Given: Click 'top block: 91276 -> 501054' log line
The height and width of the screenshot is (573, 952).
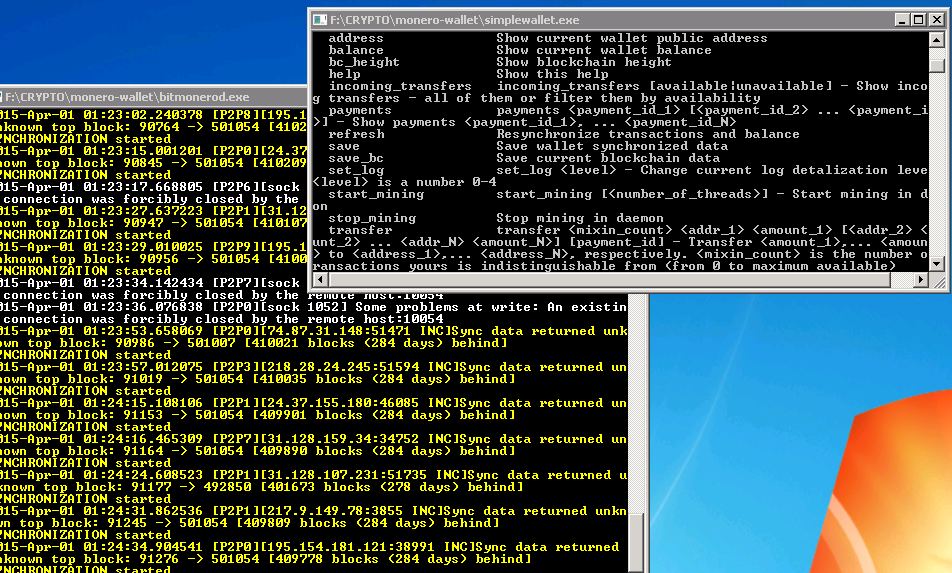Looking at the screenshot, I should coord(265,560).
